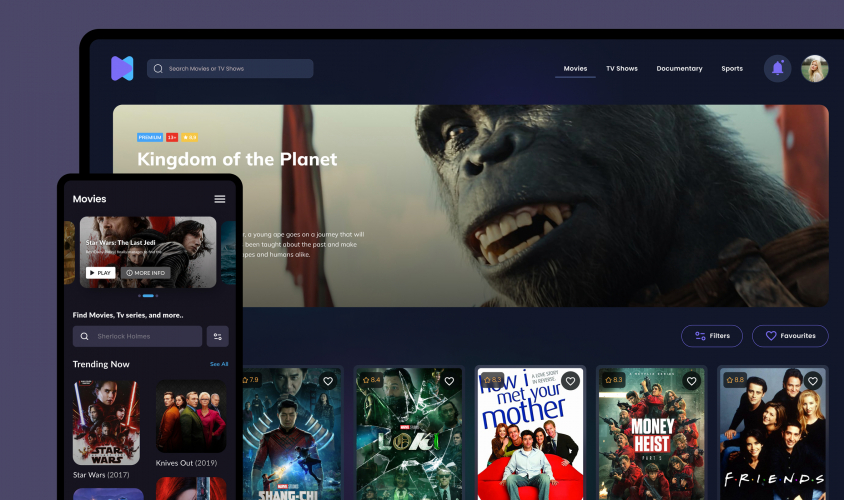Click the carousel page indicator under the mobile banner

click(148, 295)
